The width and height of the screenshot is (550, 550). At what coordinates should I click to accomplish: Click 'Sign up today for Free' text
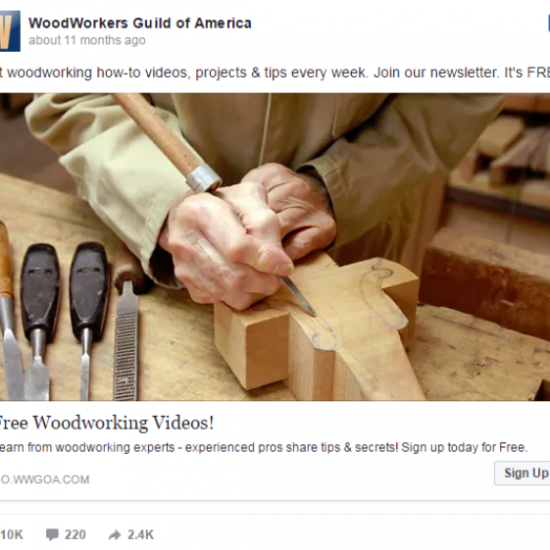(x=464, y=448)
